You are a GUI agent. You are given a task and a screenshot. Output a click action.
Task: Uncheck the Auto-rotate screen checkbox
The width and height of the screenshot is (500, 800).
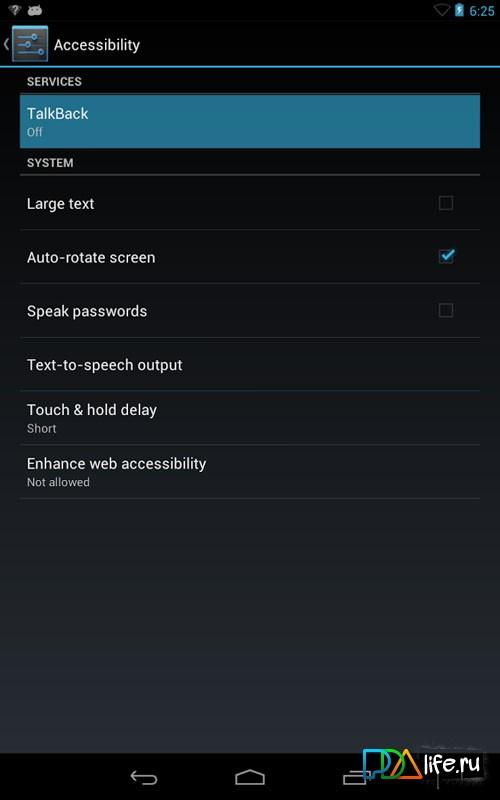coord(446,256)
